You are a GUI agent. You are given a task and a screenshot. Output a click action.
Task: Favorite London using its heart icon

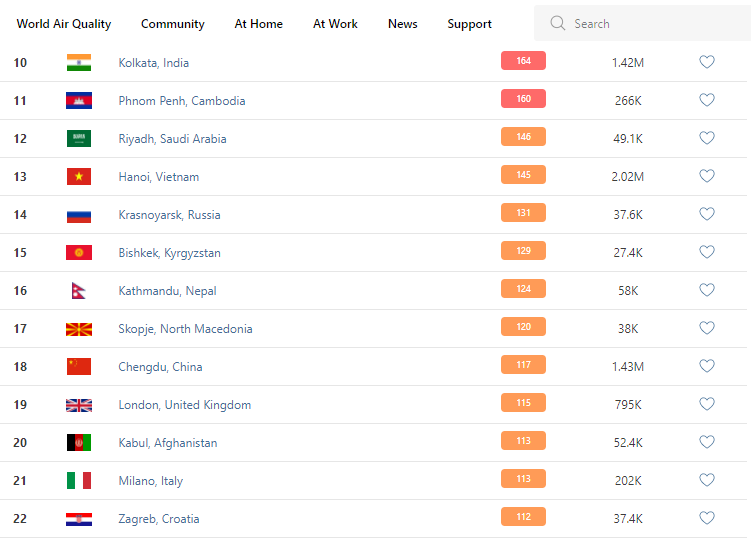pos(707,404)
